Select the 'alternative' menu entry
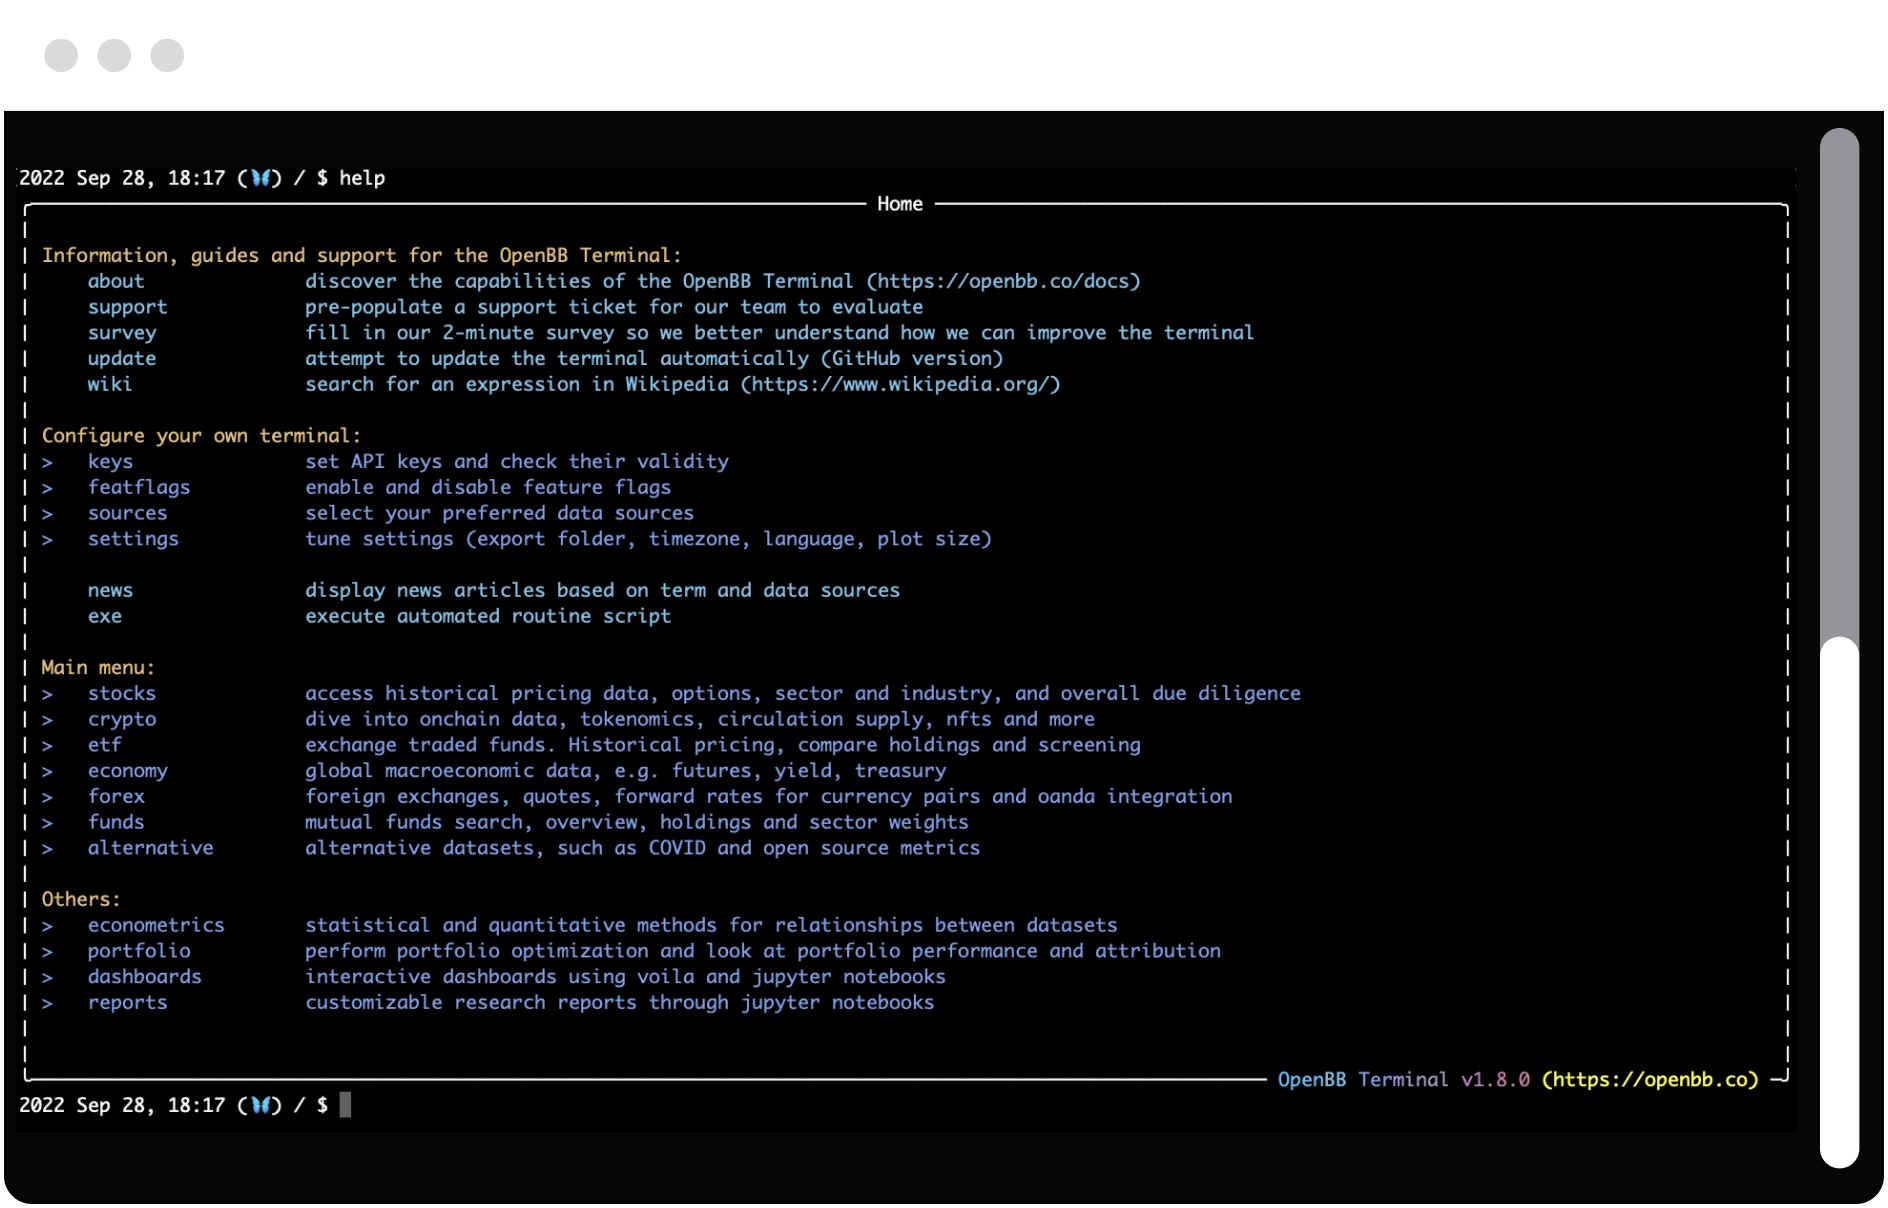Viewport: 1888px width, 1208px height. pos(150,848)
